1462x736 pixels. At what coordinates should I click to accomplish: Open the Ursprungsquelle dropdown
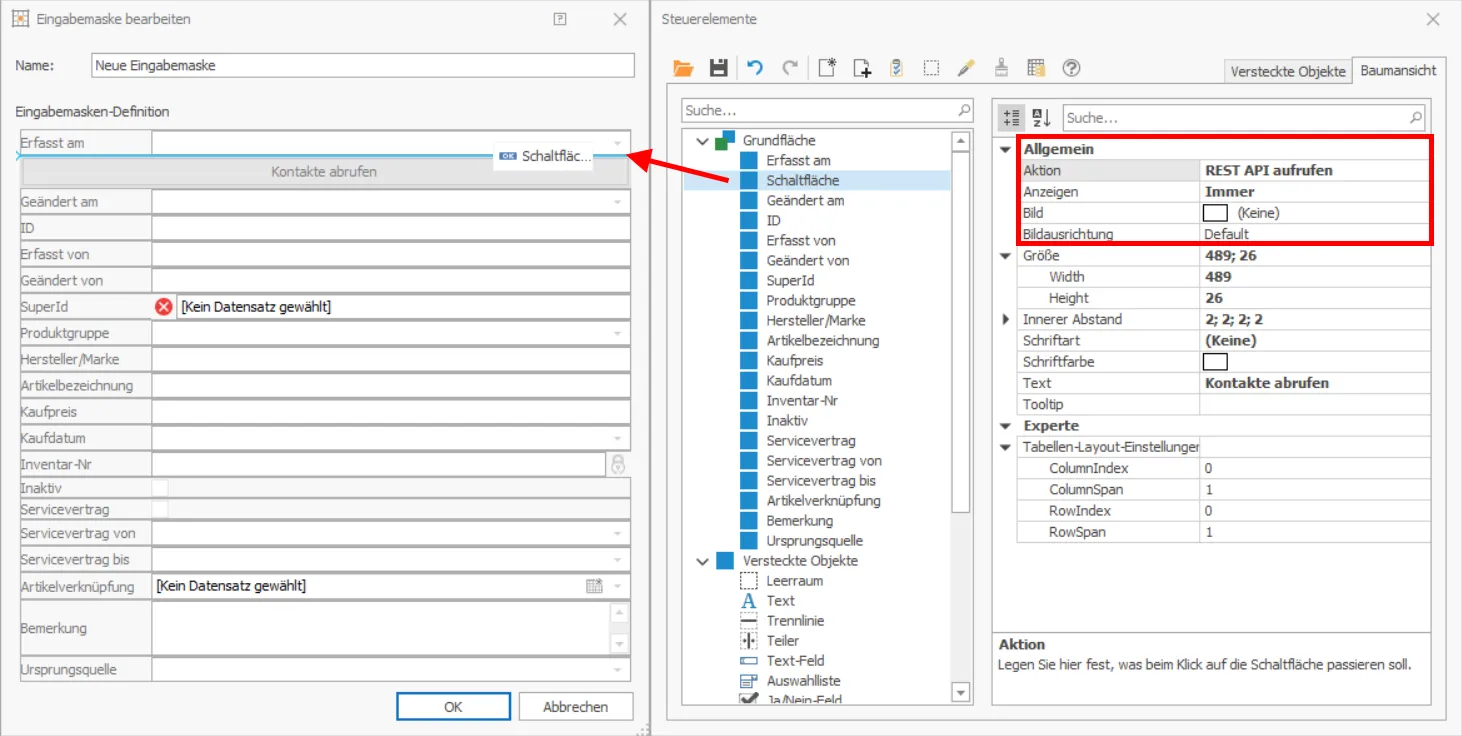click(618, 669)
